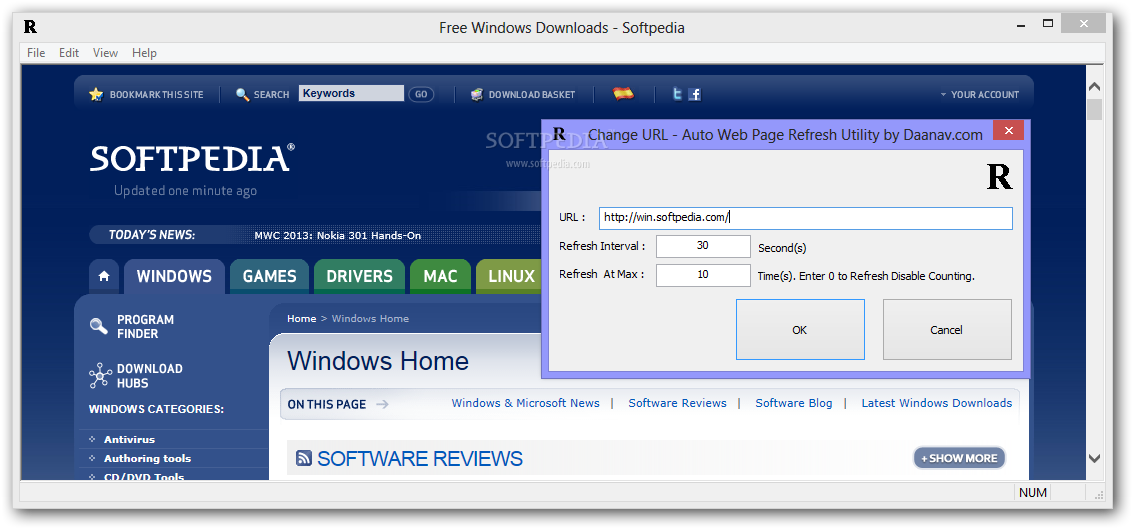
Task: Click the URL input field
Action: coord(806,218)
